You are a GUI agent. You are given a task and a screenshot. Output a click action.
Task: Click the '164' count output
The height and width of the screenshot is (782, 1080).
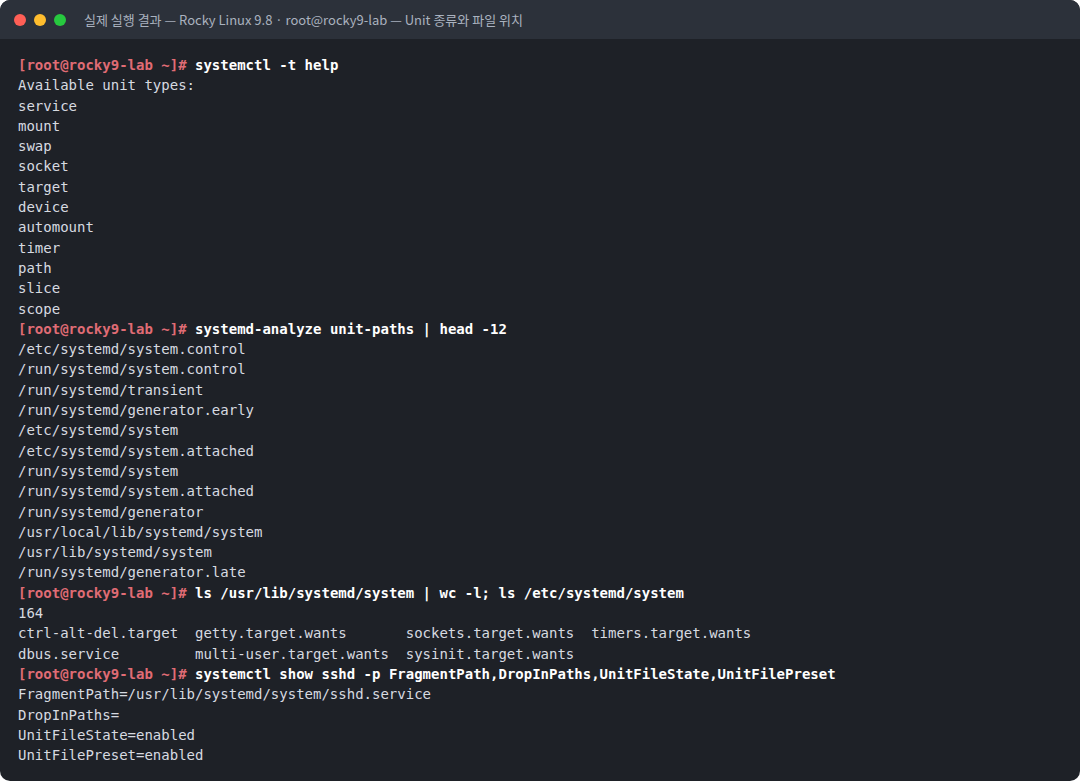click(x=30, y=613)
